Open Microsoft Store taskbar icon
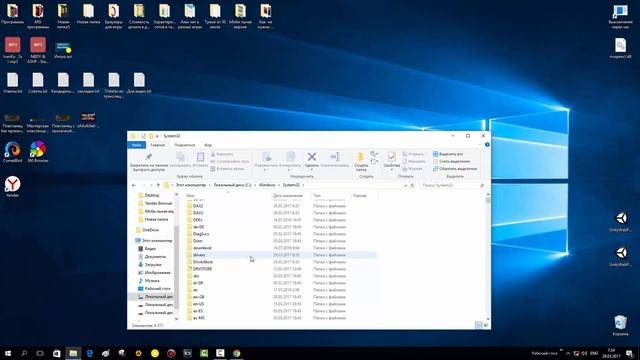The width and height of the screenshot is (640, 360). (x=57, y=353)
